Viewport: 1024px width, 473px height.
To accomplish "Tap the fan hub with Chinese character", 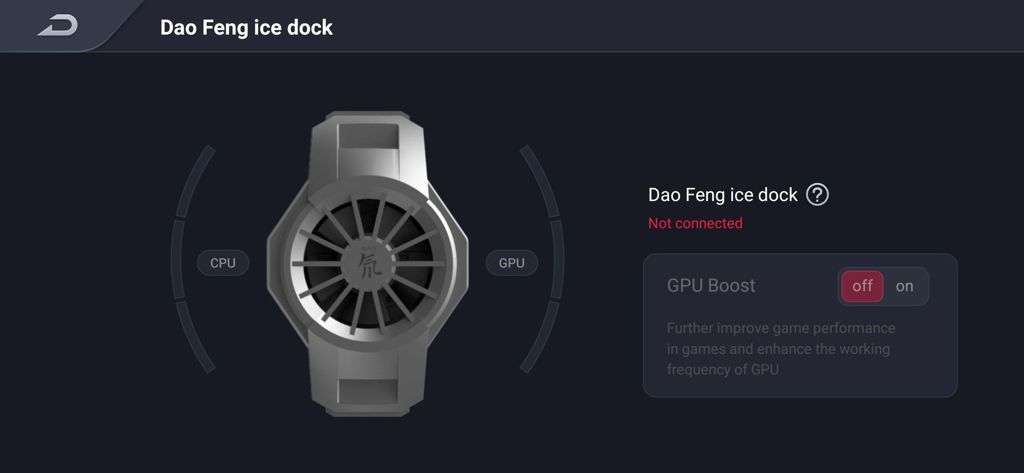I will (x=367, y=263).
